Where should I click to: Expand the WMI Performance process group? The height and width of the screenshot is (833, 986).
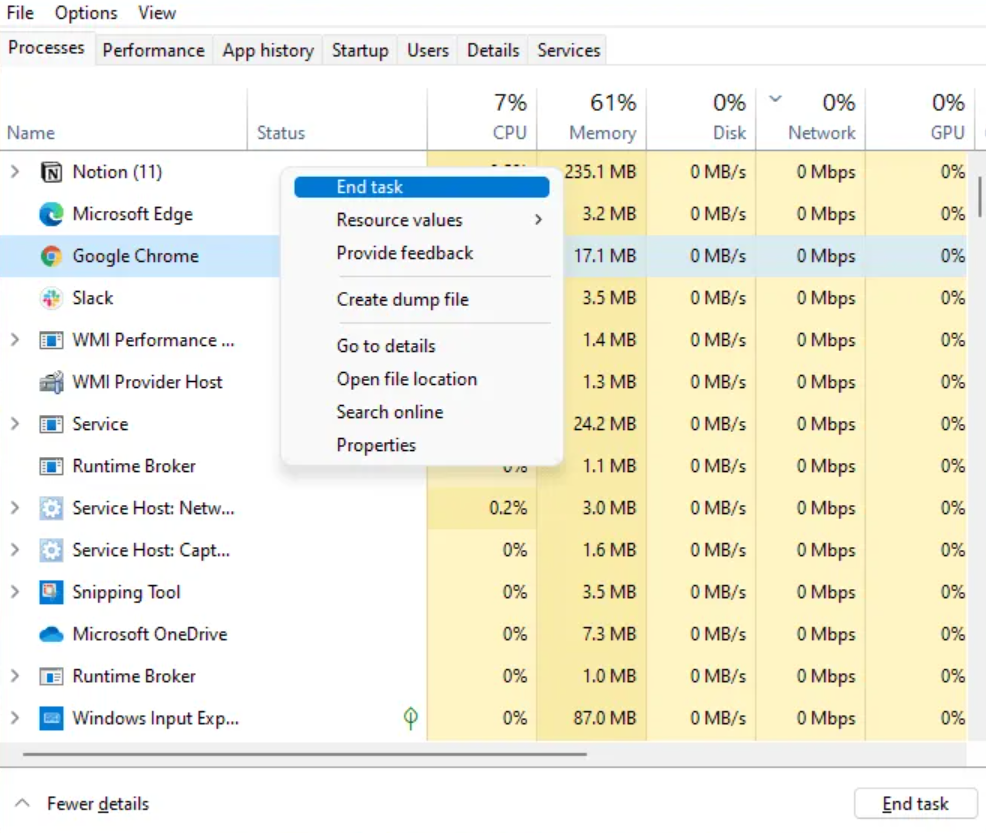coord(15,340)
